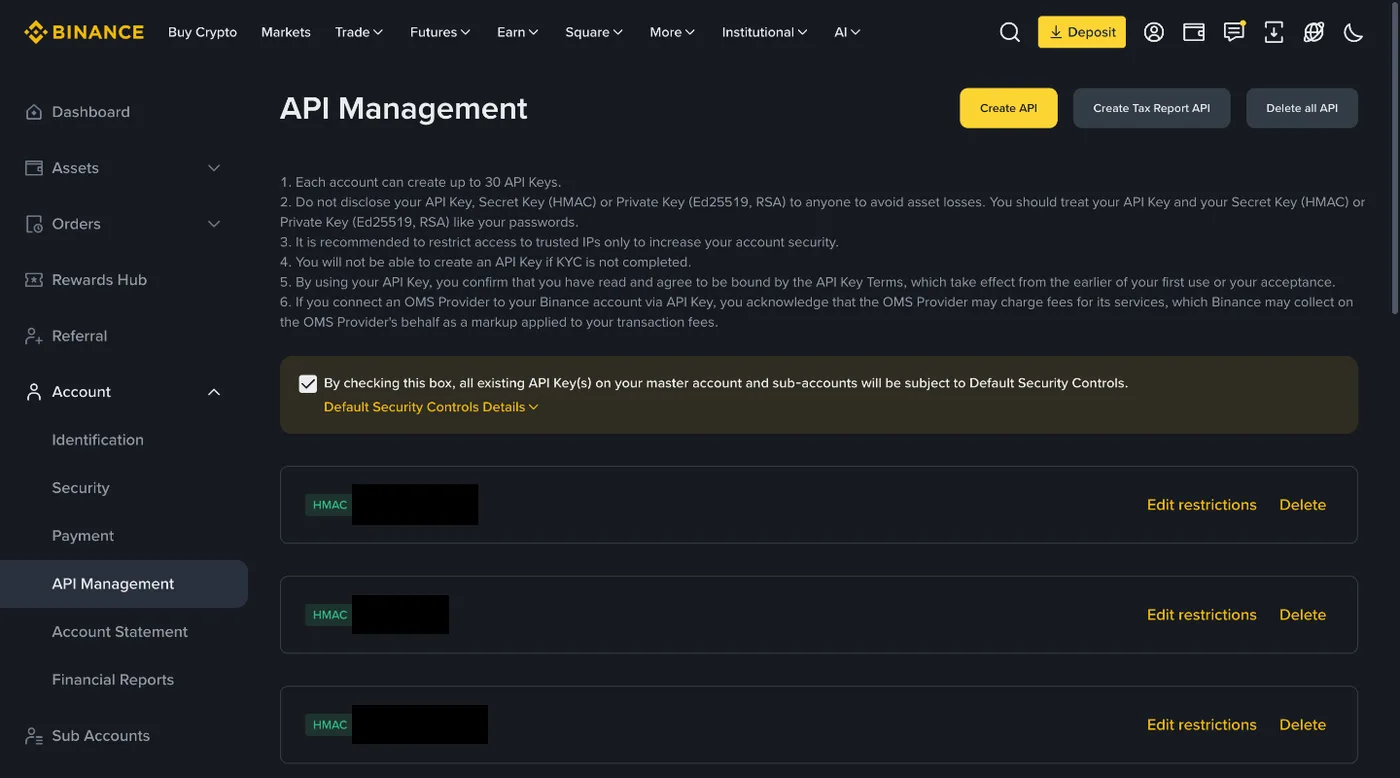1400x778 pixels.
Task: Toggle dark mode moon icon
Action: pyautogui.click(x=1354, y=32)
